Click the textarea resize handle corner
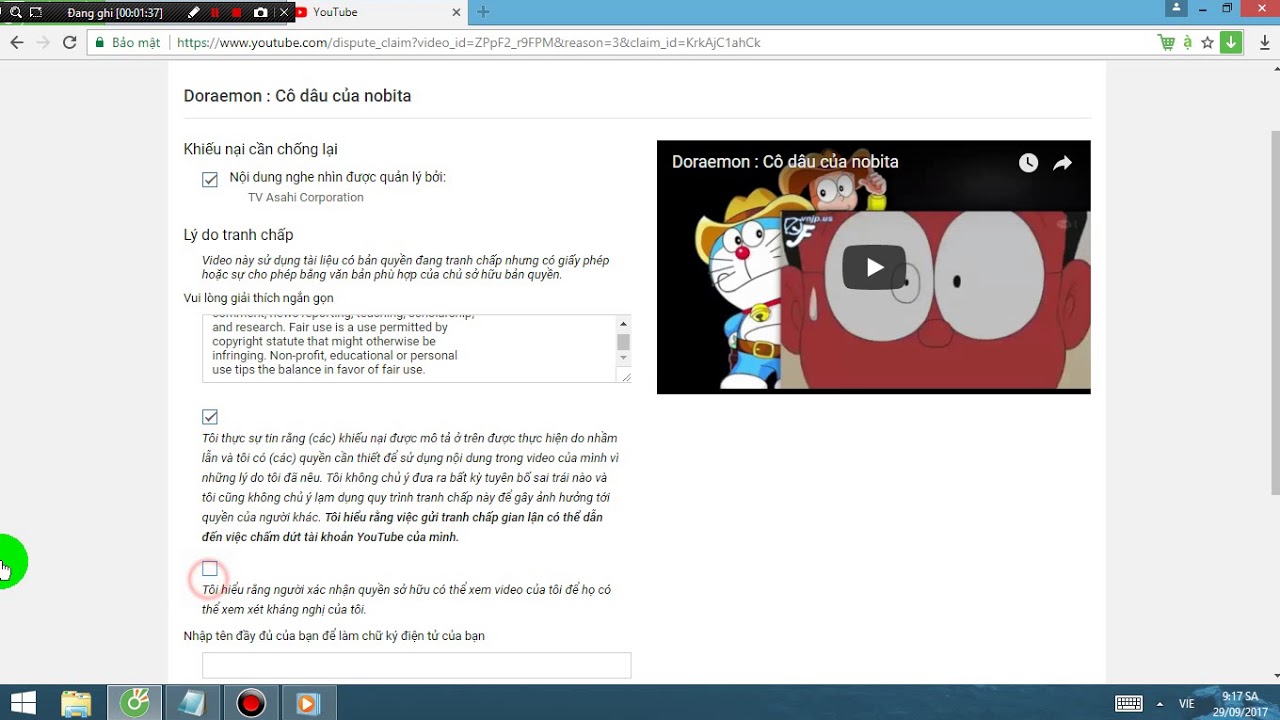1280x720 pixels. point(626,376)
